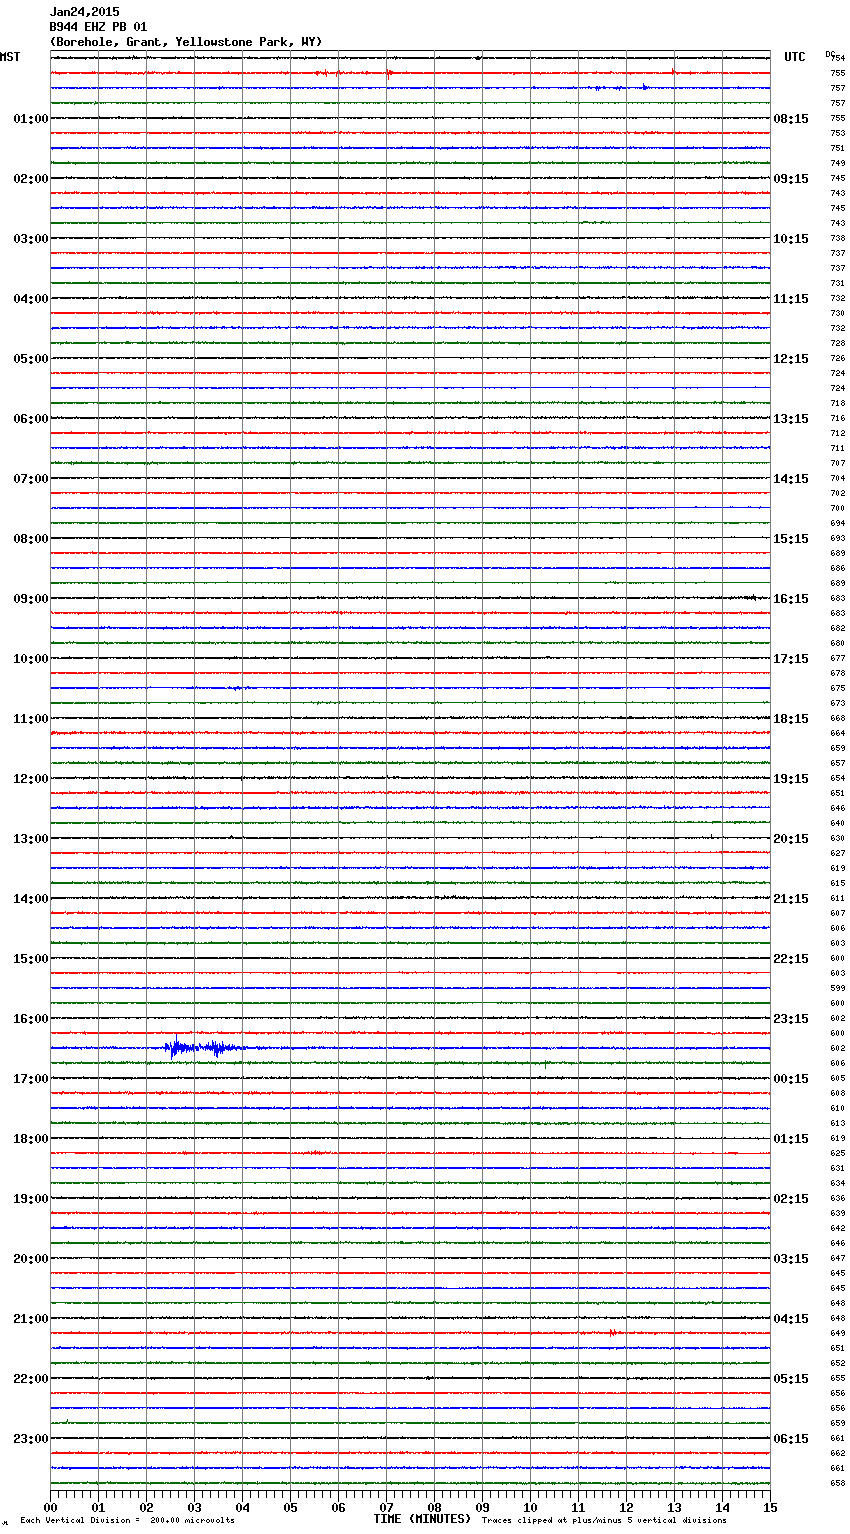This screenshot has height=1534, width=850.
Task: Select the "01:00" MST row label
Action: pyautogui.click(x=31, y=119)
